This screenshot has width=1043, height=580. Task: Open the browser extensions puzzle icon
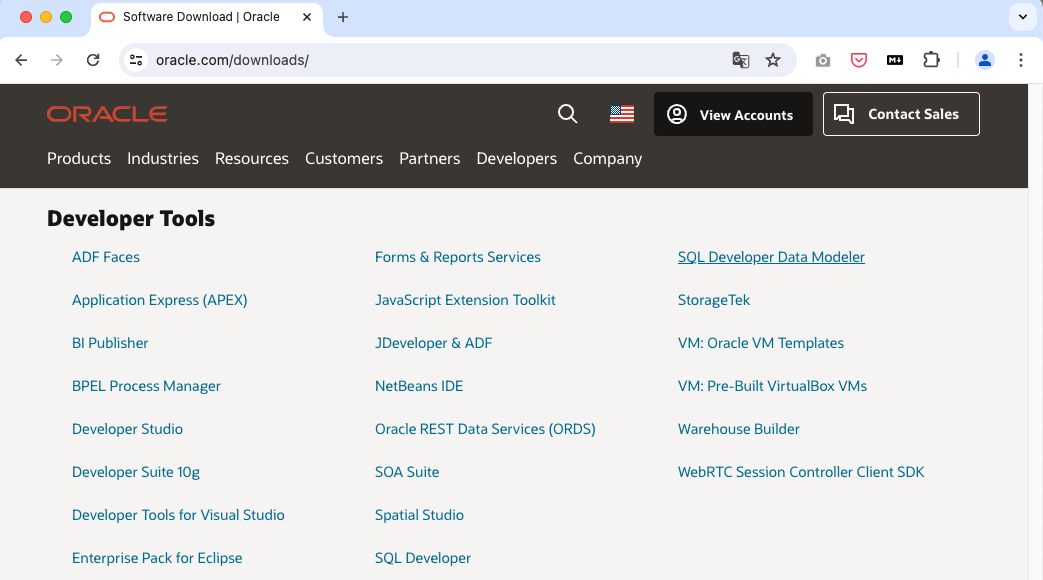[931, 60]
